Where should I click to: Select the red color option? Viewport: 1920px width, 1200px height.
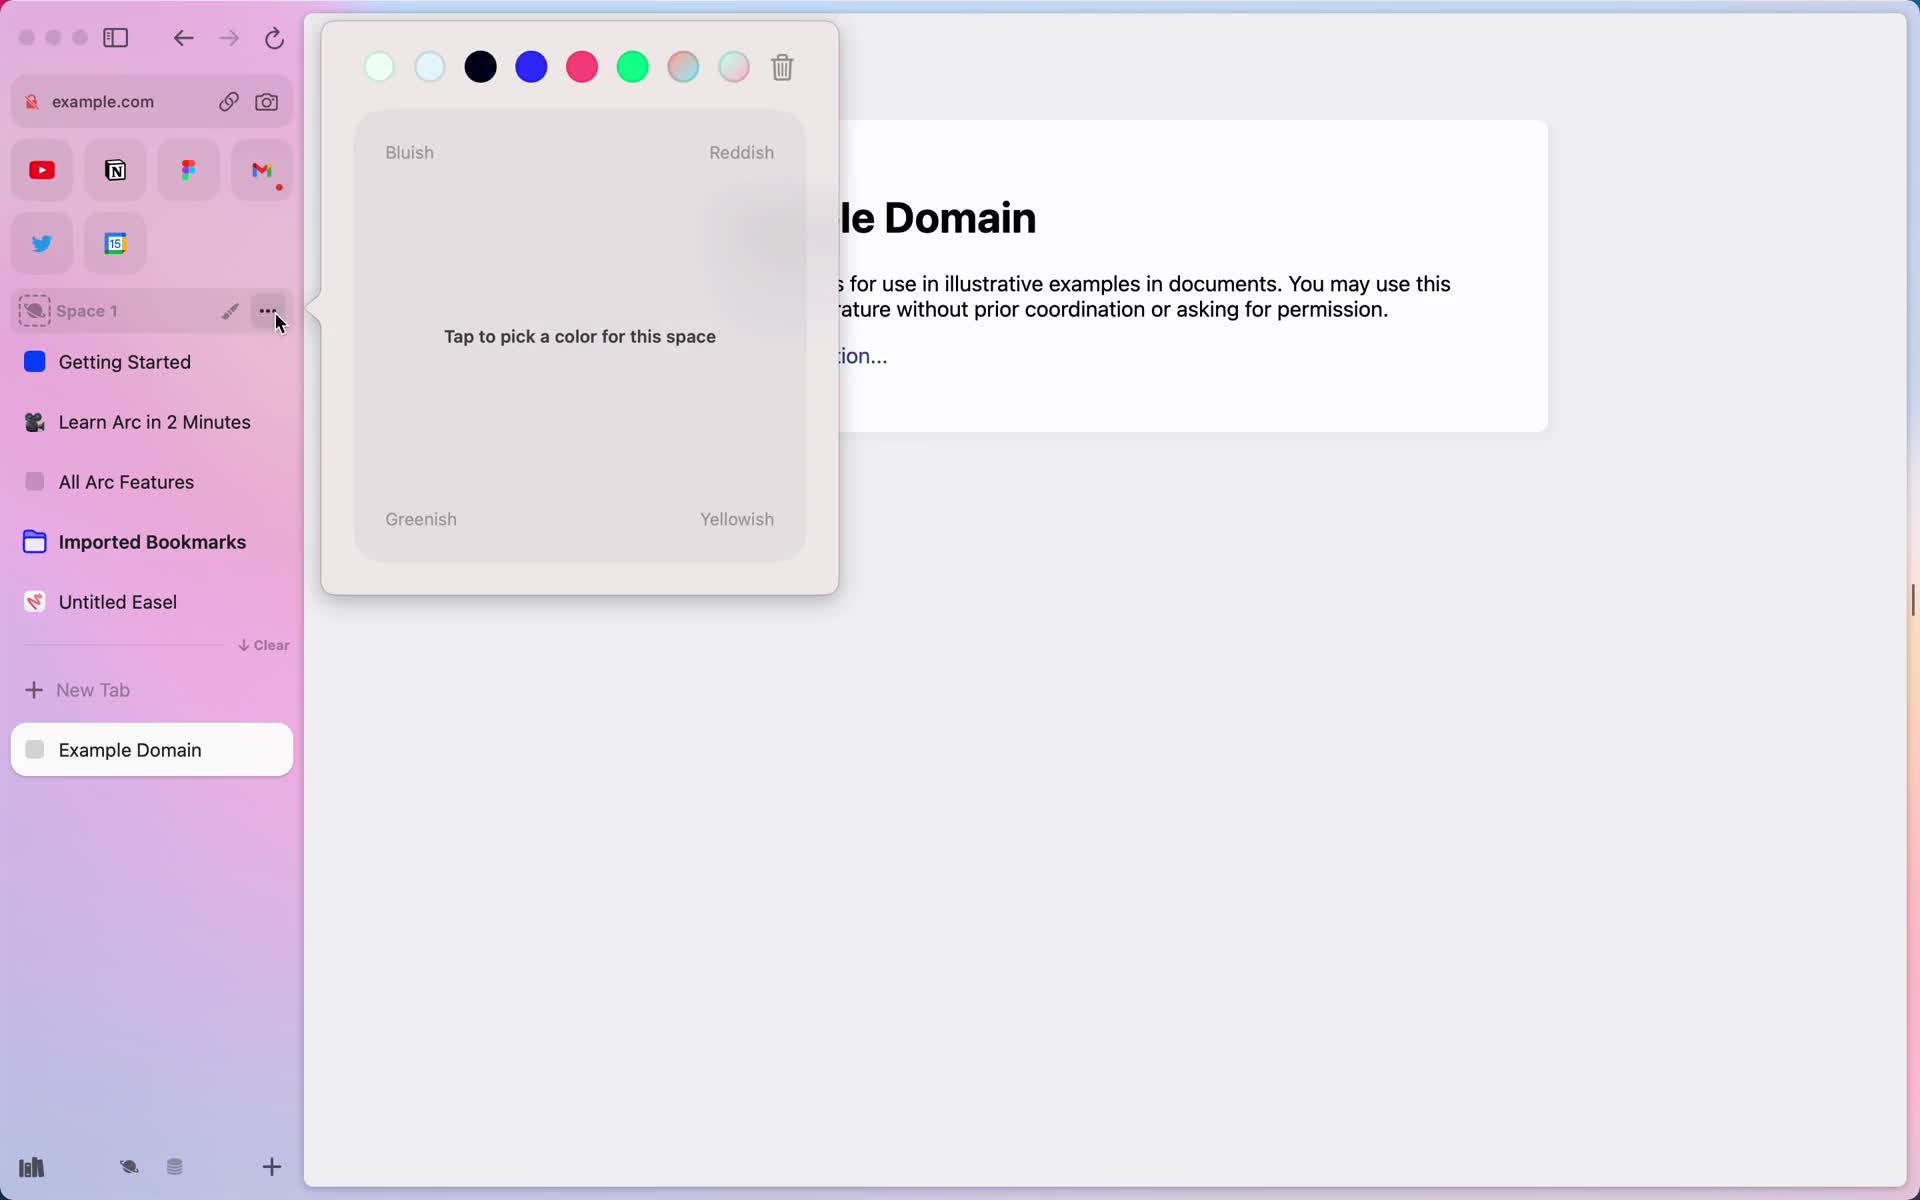click(x=582, y=66)
